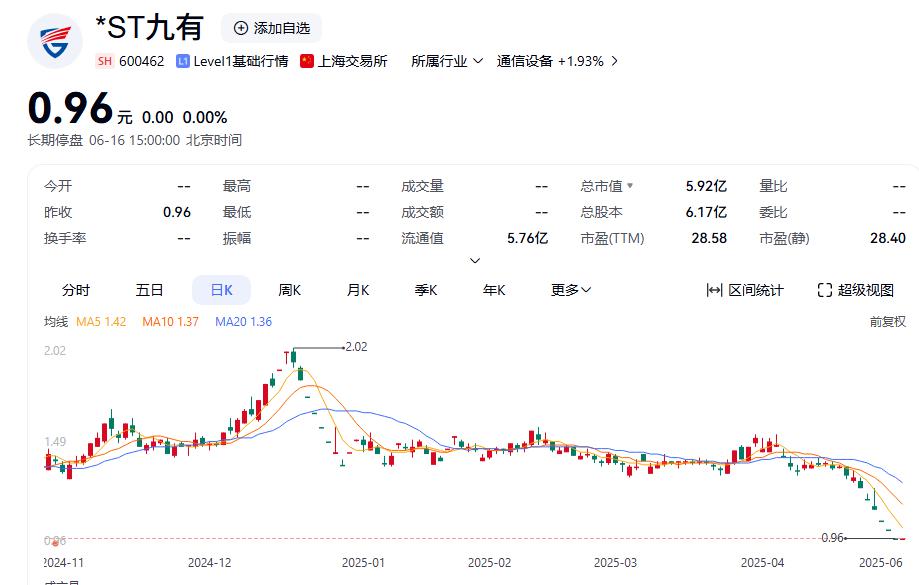Open 前复权 adjustment selector
This screenshot has height=585, width=919.
pyautogui.click(x=887, y=321)
